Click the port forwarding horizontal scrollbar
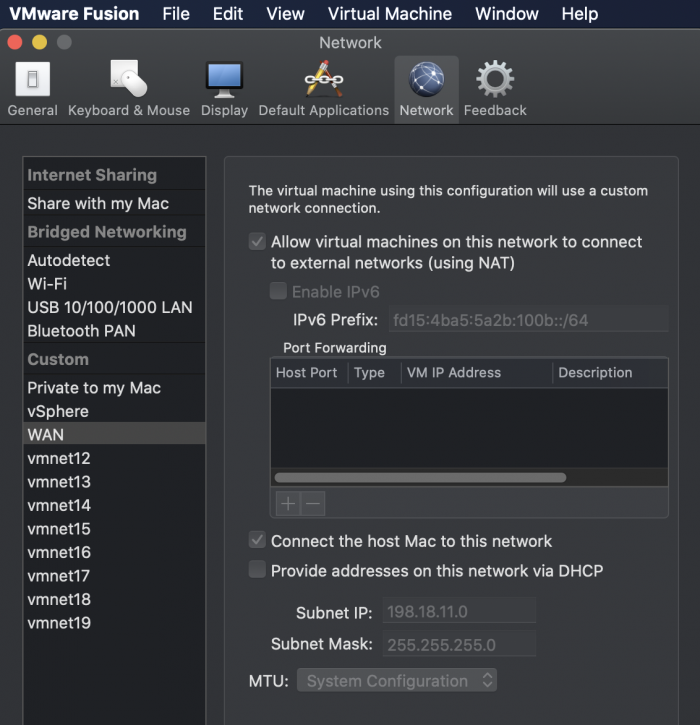The width and height of the screenshot is (700, 725). point(420,477)
